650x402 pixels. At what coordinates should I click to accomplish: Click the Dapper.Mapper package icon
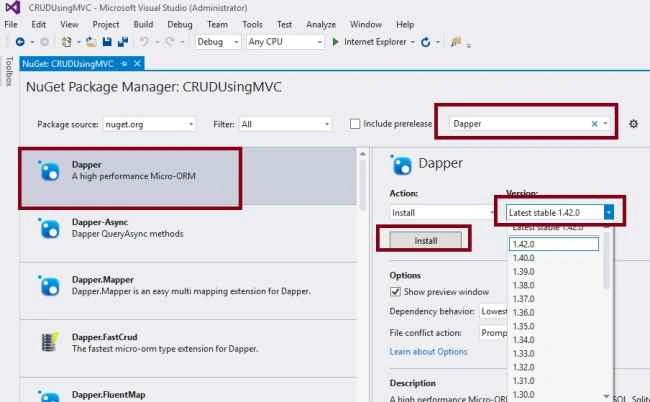coord(49,286)
